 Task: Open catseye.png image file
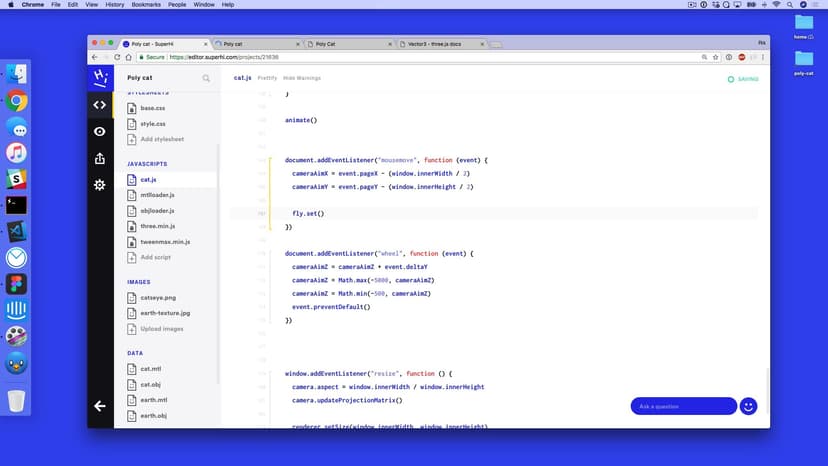pyautogui.click(x=157, y=297)
